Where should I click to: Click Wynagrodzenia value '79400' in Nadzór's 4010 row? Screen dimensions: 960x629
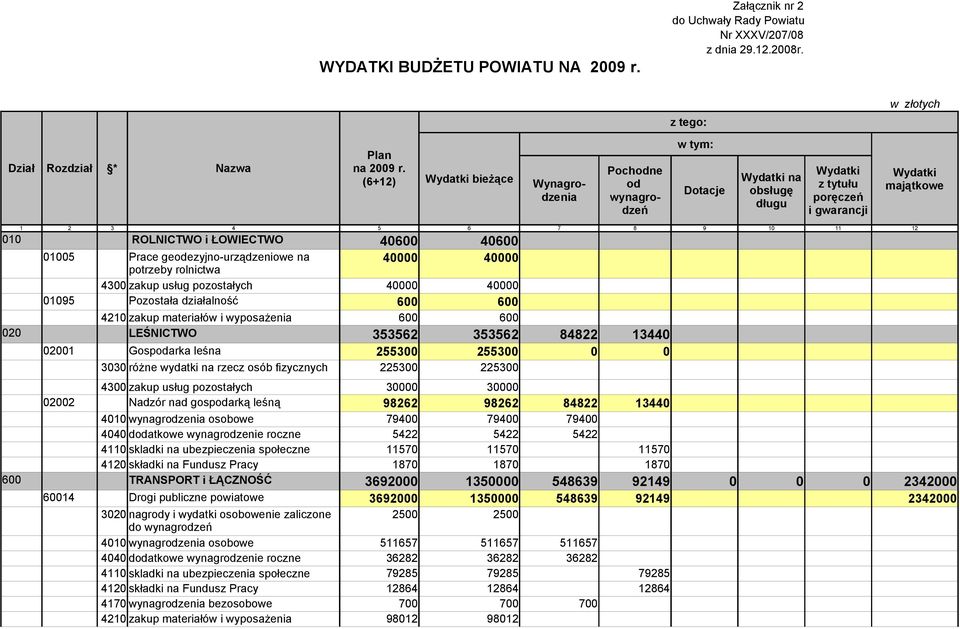[x=581, y=419]
